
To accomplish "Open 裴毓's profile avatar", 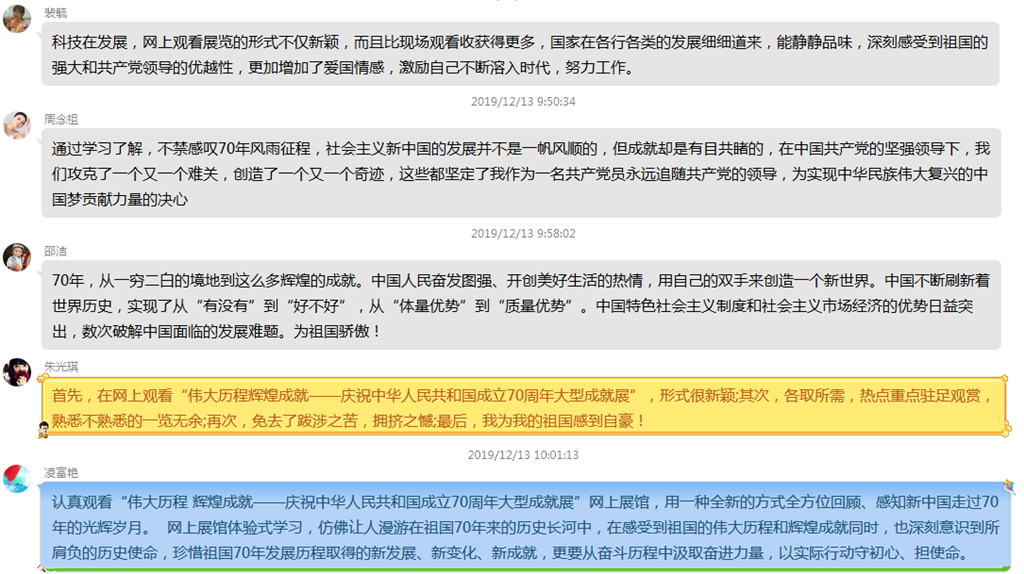I will 17,18.
